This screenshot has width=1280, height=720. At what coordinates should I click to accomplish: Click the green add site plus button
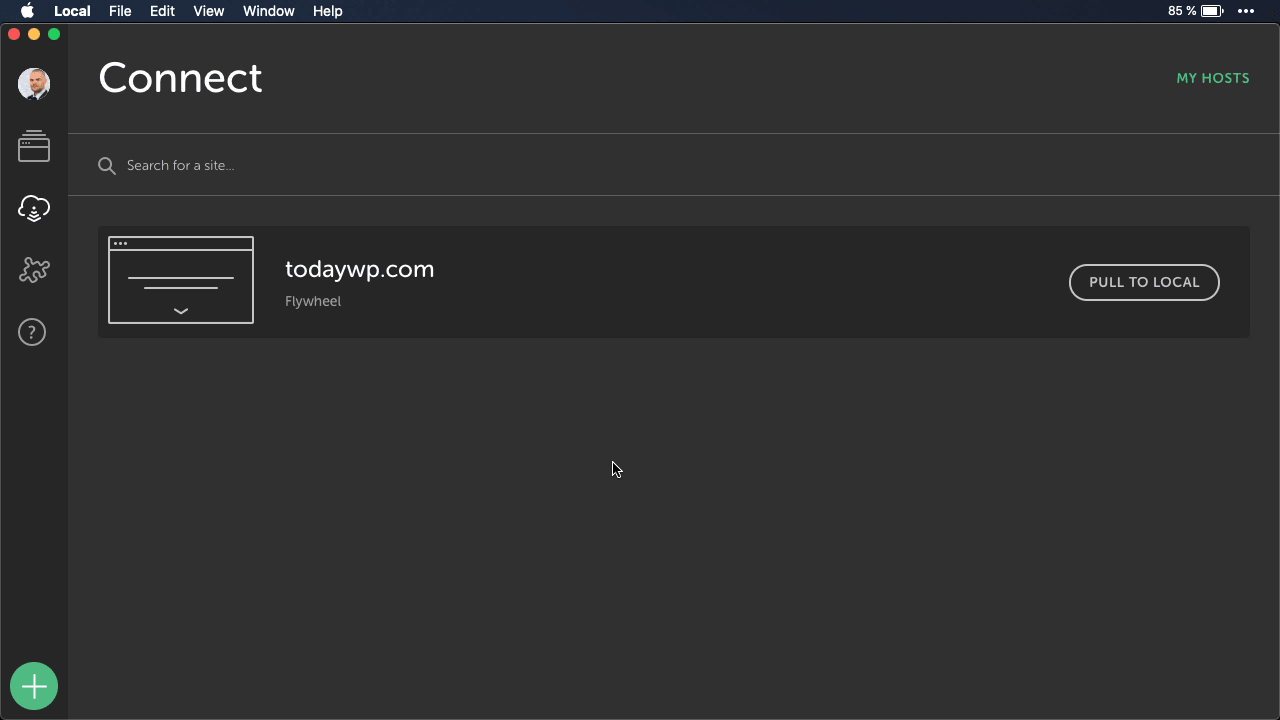click(x=34, y=686)
